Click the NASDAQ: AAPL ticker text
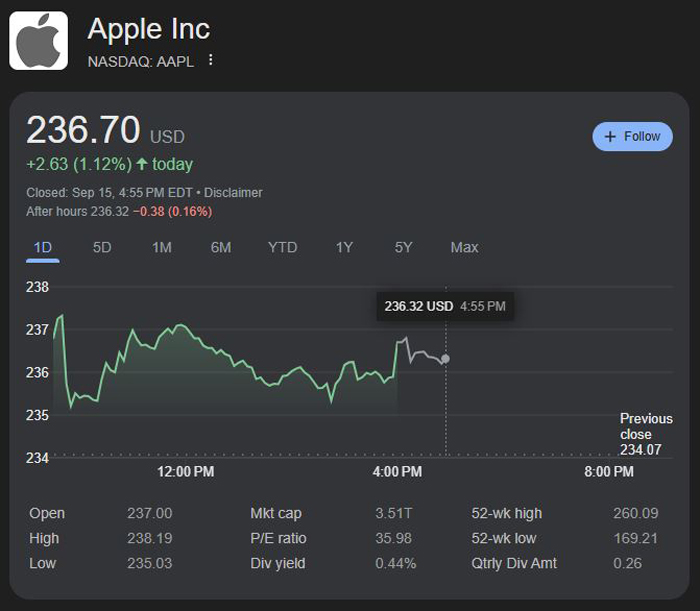This screenshot has width=700, height=611. tap(141, 62)
